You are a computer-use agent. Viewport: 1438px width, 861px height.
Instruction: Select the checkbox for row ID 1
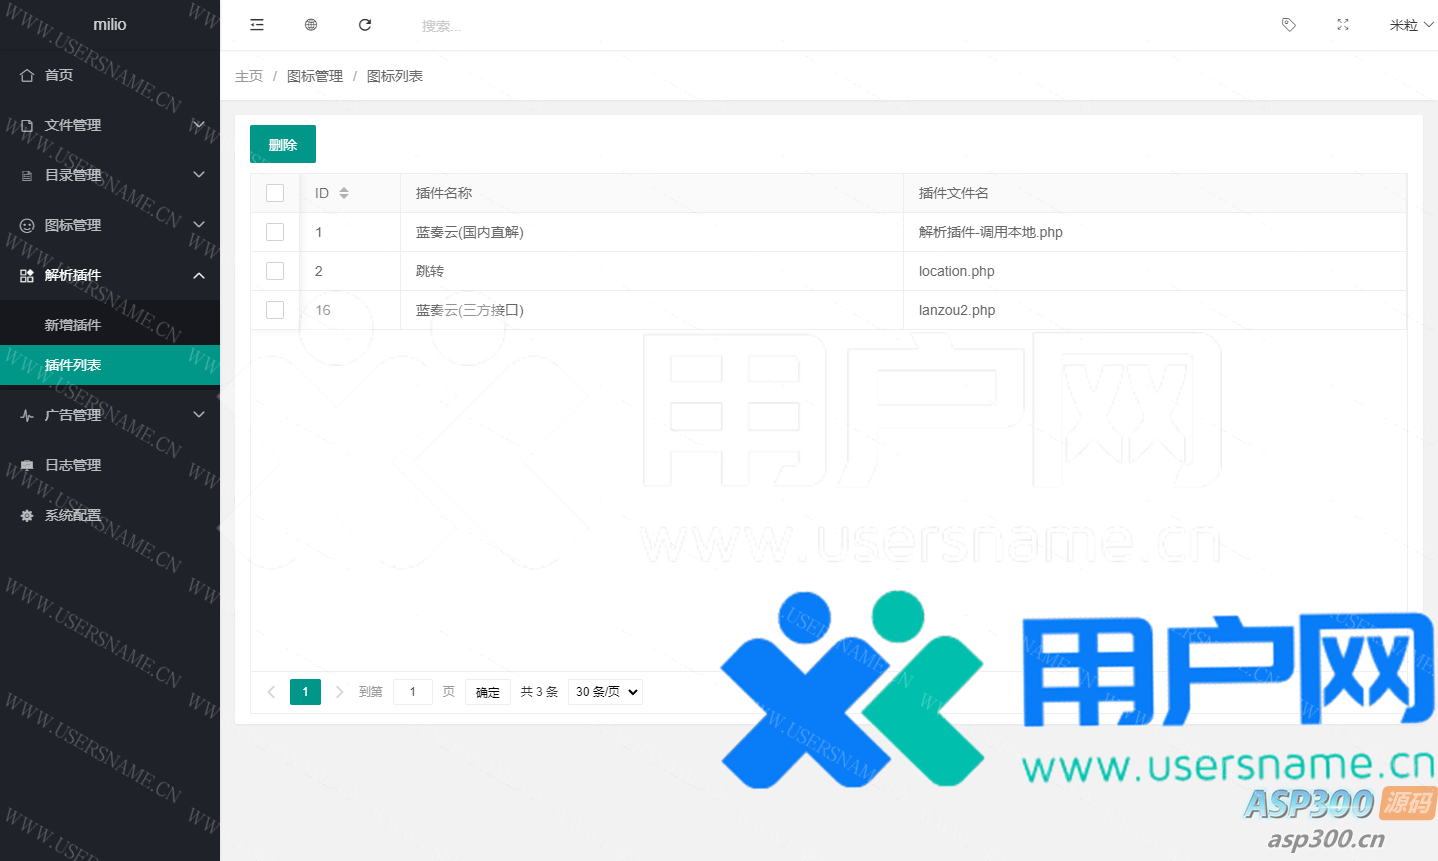tap(275, 232)
